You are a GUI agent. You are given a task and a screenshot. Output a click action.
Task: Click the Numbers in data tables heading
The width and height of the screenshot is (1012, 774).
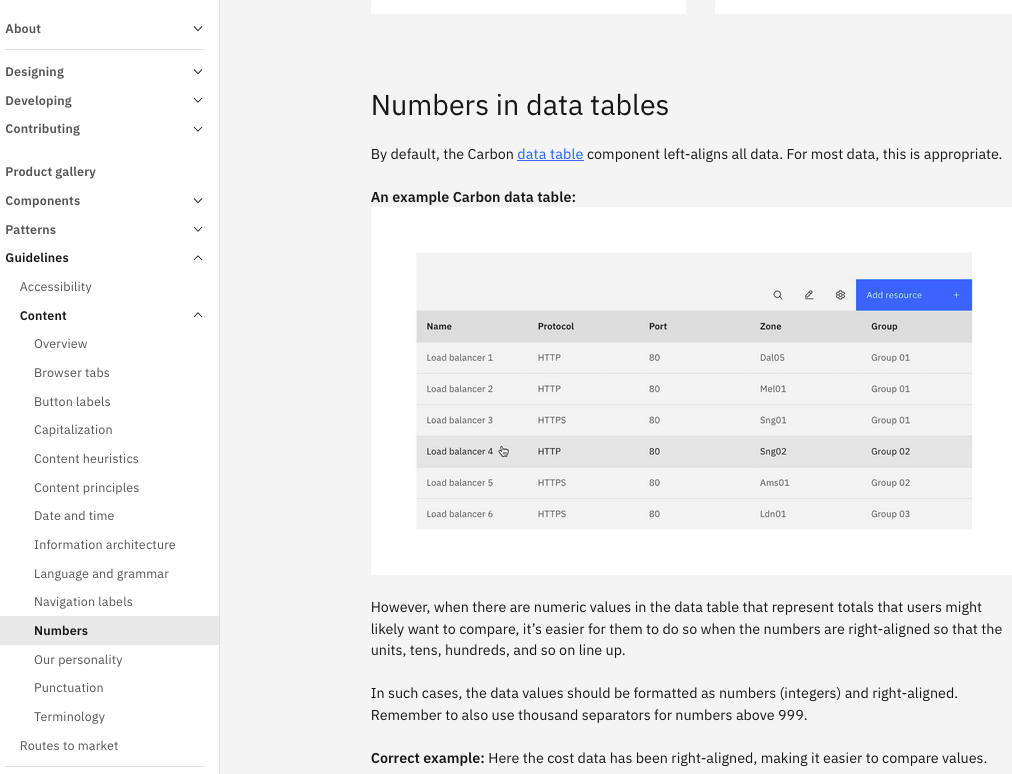tap(520, 105)
